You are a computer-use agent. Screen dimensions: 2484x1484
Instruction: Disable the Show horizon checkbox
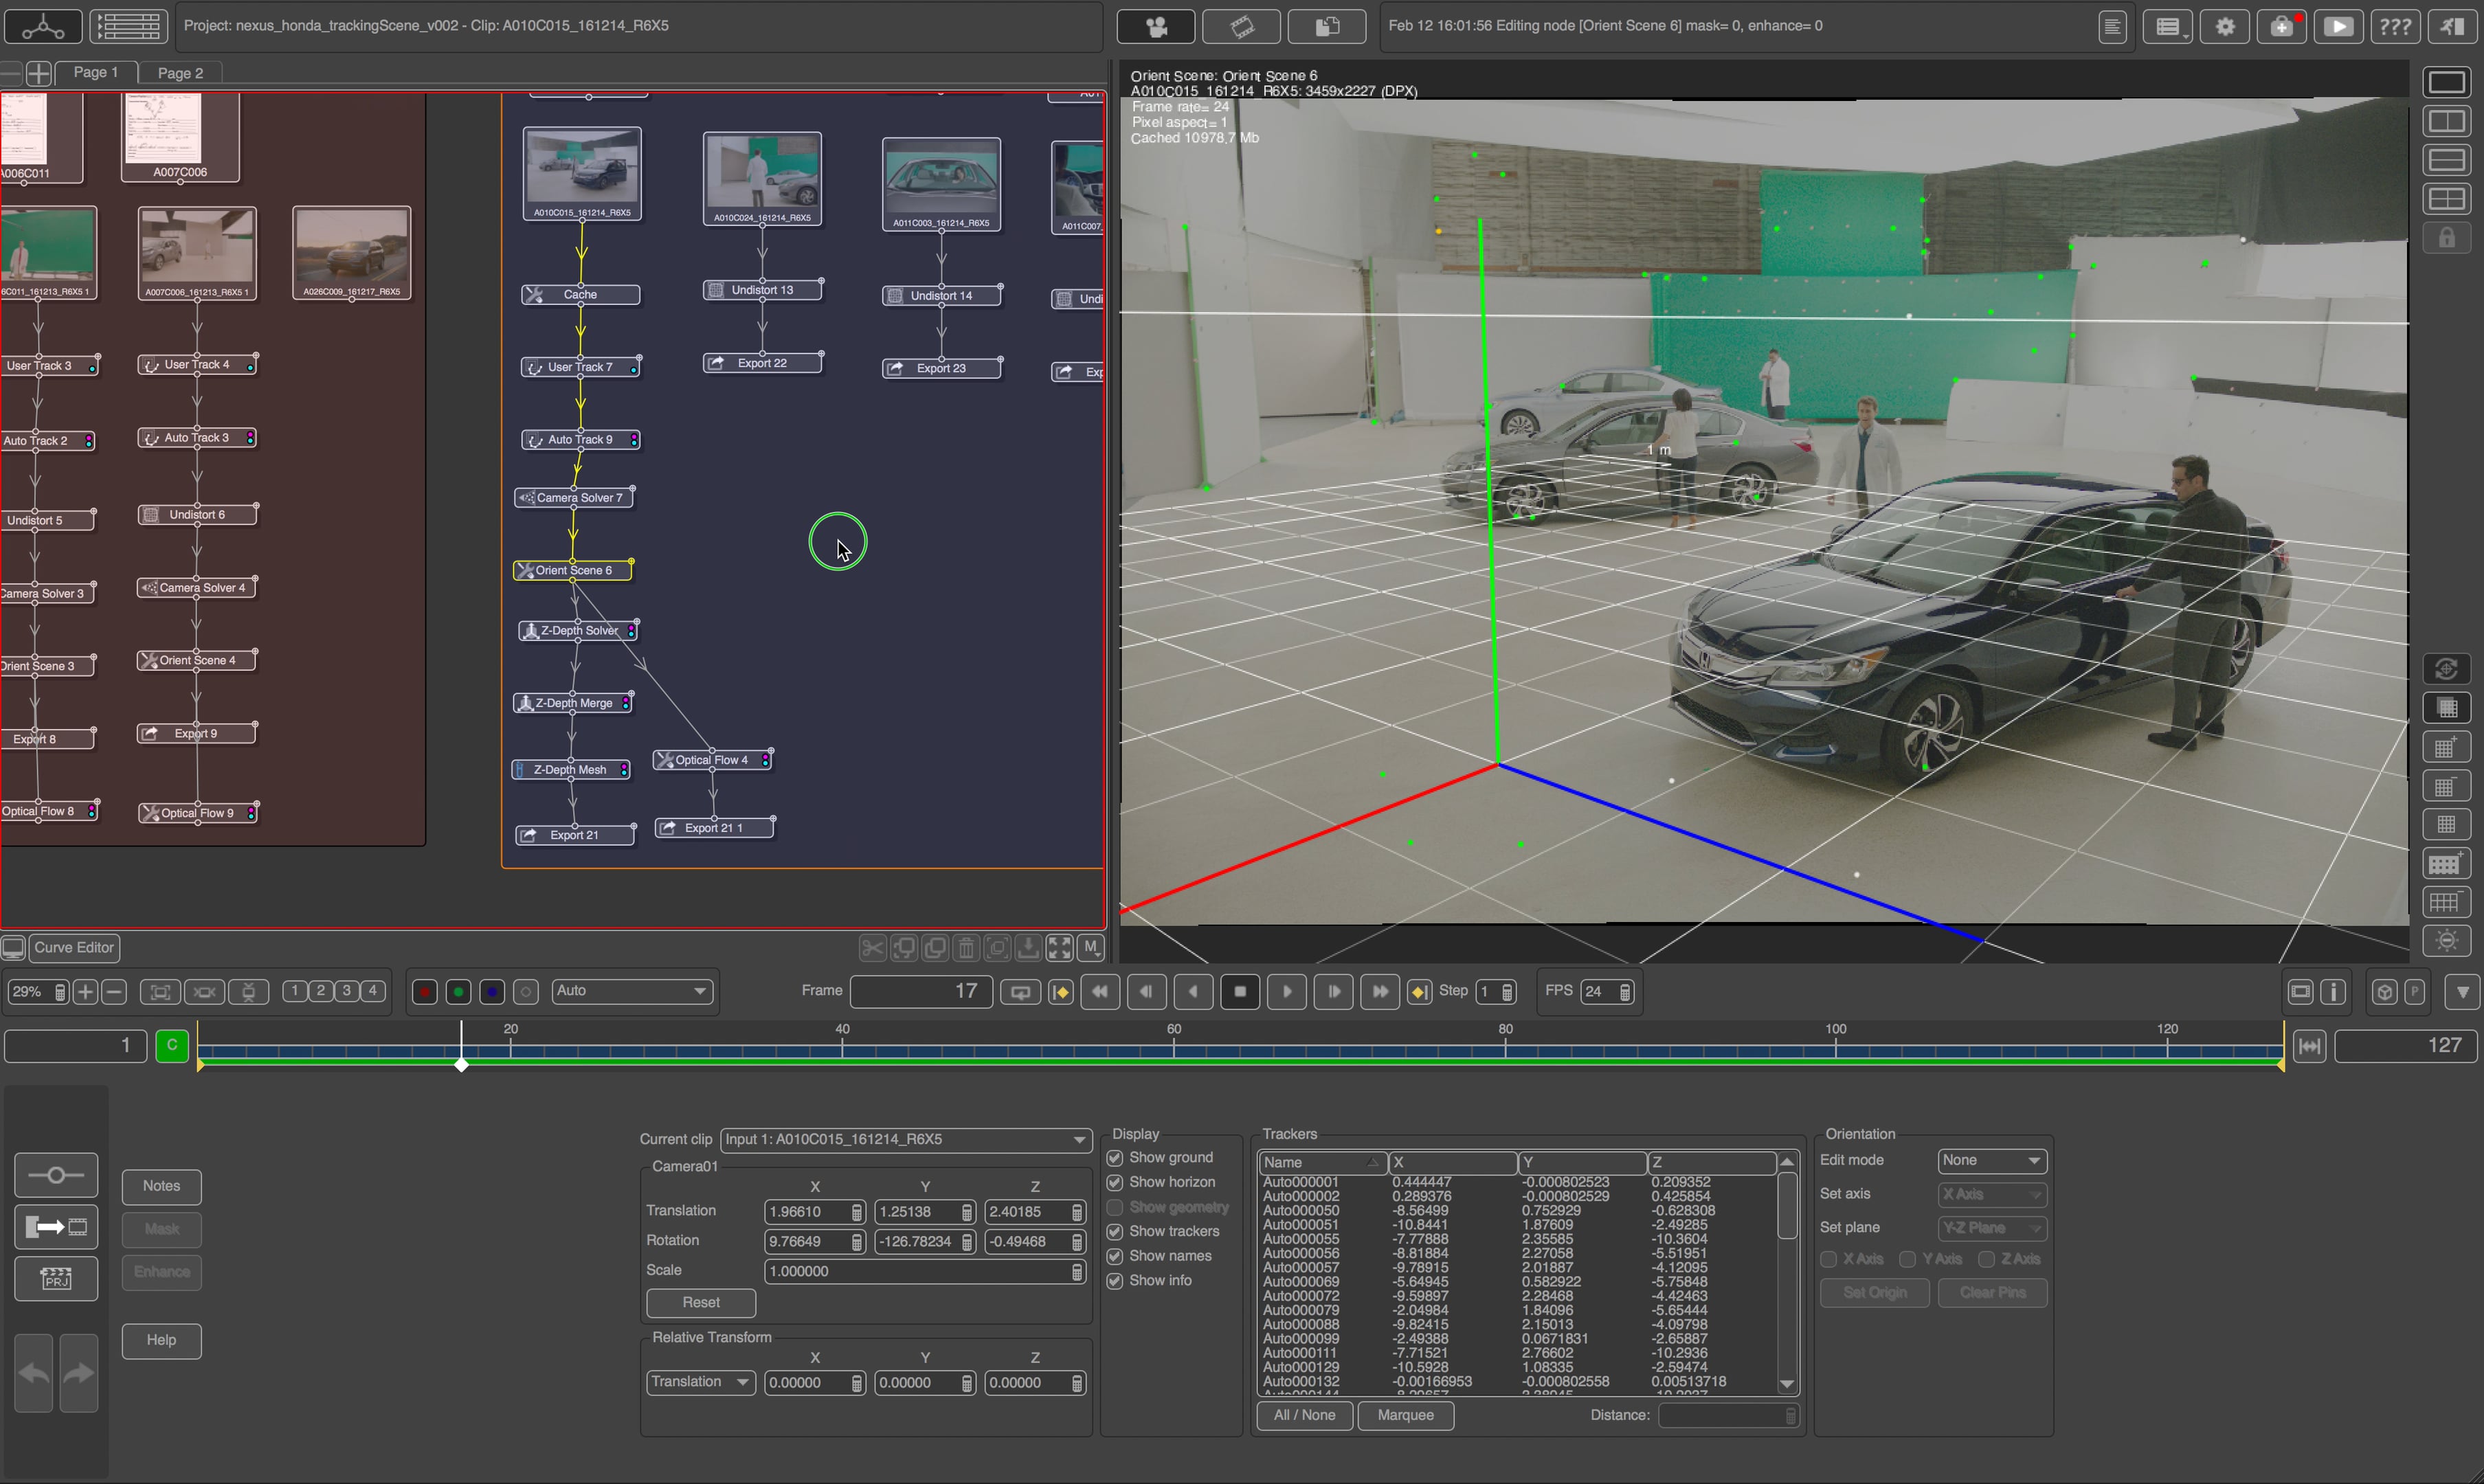[1115, 1182]
